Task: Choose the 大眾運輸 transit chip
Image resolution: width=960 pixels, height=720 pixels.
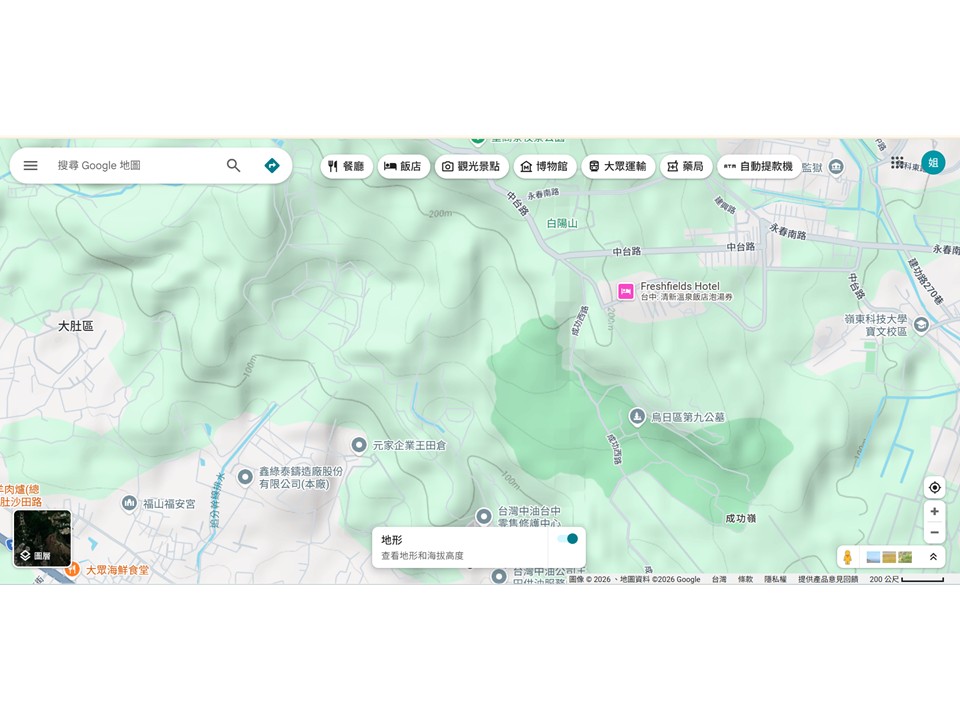Action: [x=618, y=166]
